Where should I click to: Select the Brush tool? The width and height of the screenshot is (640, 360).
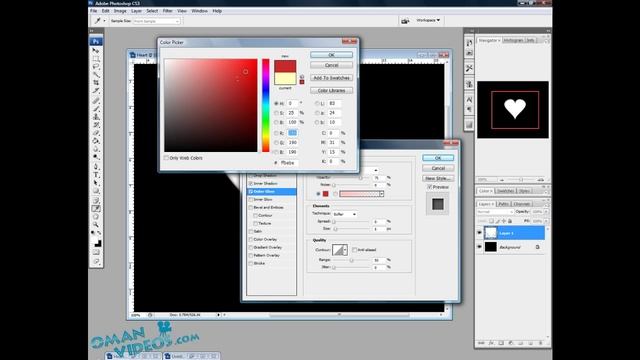tap(96, 109)
